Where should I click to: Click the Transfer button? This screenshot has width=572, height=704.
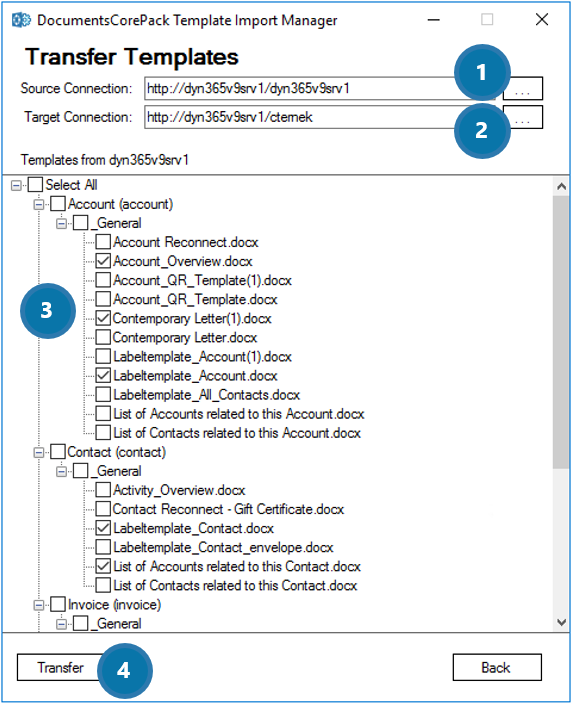[x=61, y=667]
